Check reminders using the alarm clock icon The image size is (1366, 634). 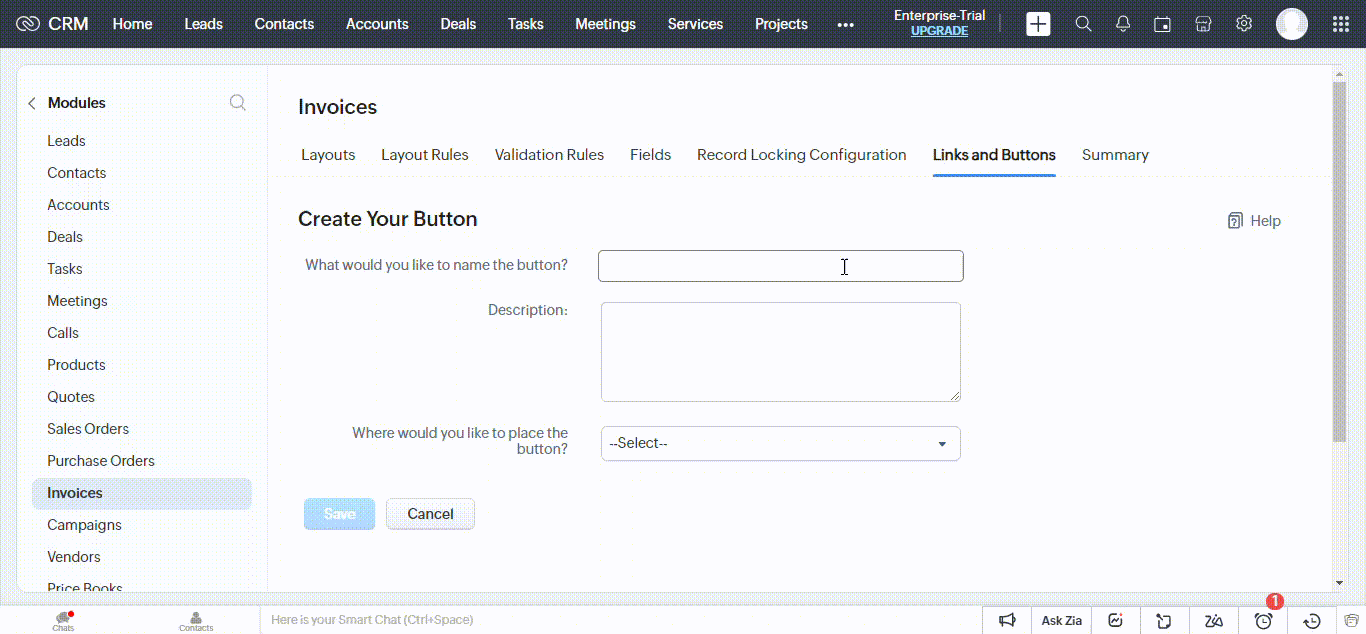click(x=1262, y=620)
